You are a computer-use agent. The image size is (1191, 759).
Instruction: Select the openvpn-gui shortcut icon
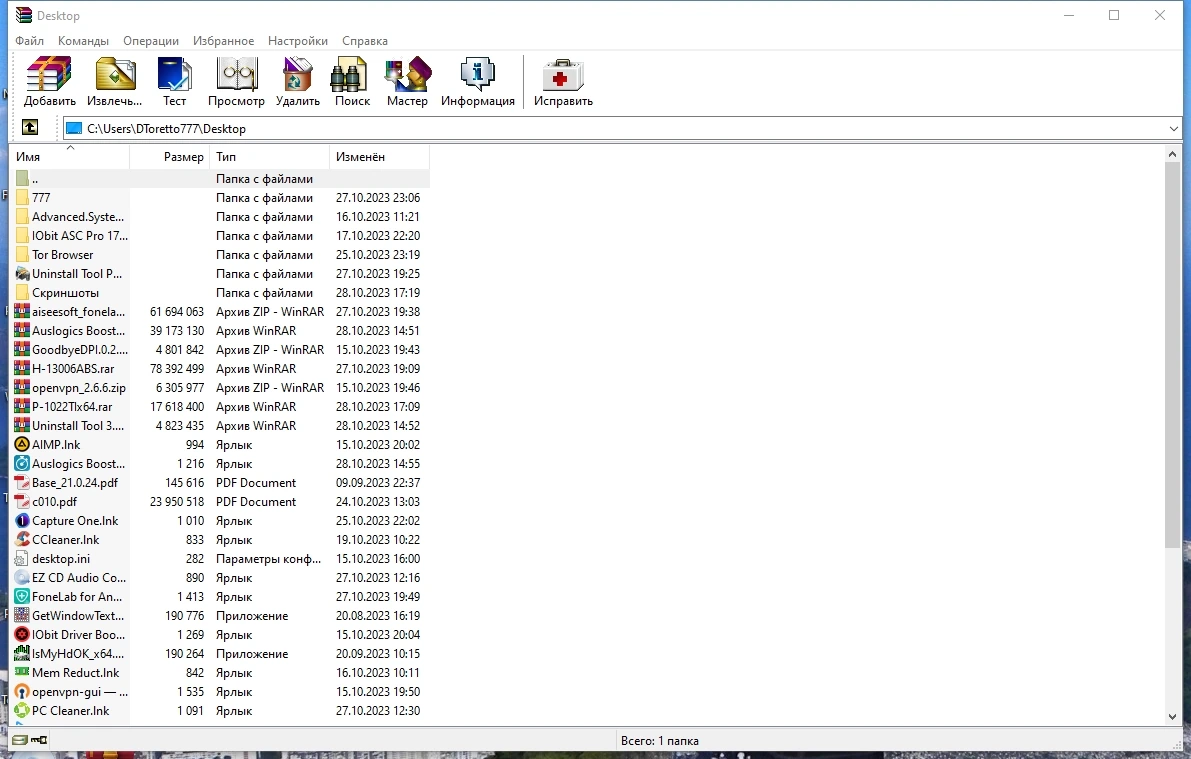coord(22,691)
